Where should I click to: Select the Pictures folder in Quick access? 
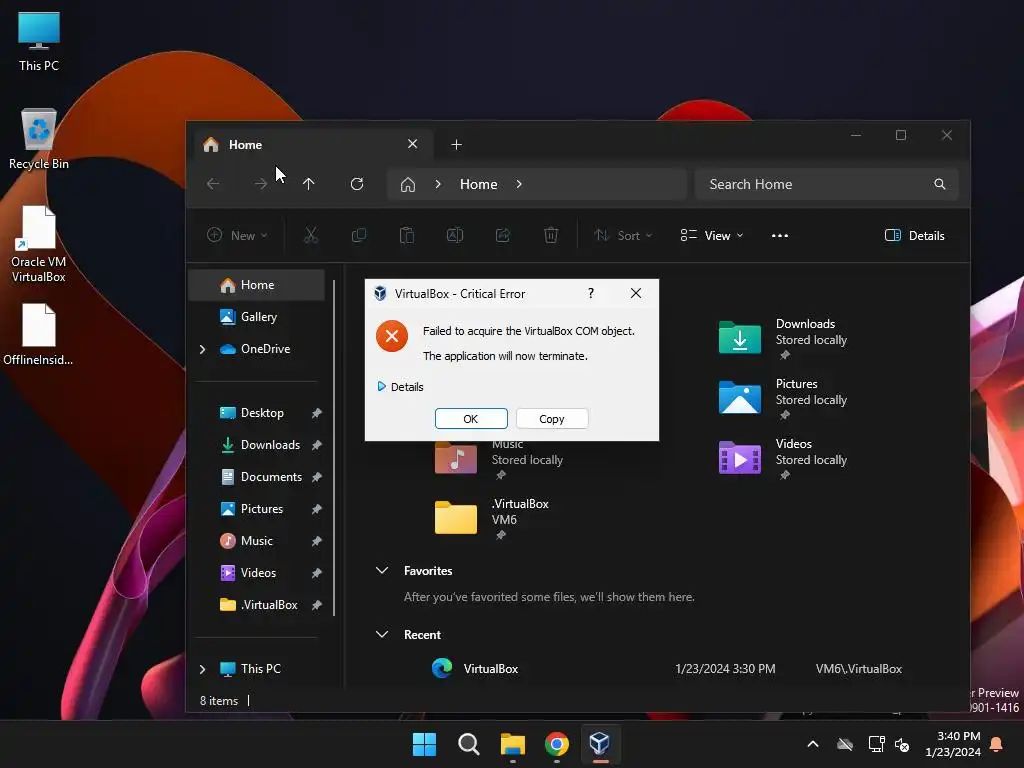[x=784, y=398]
